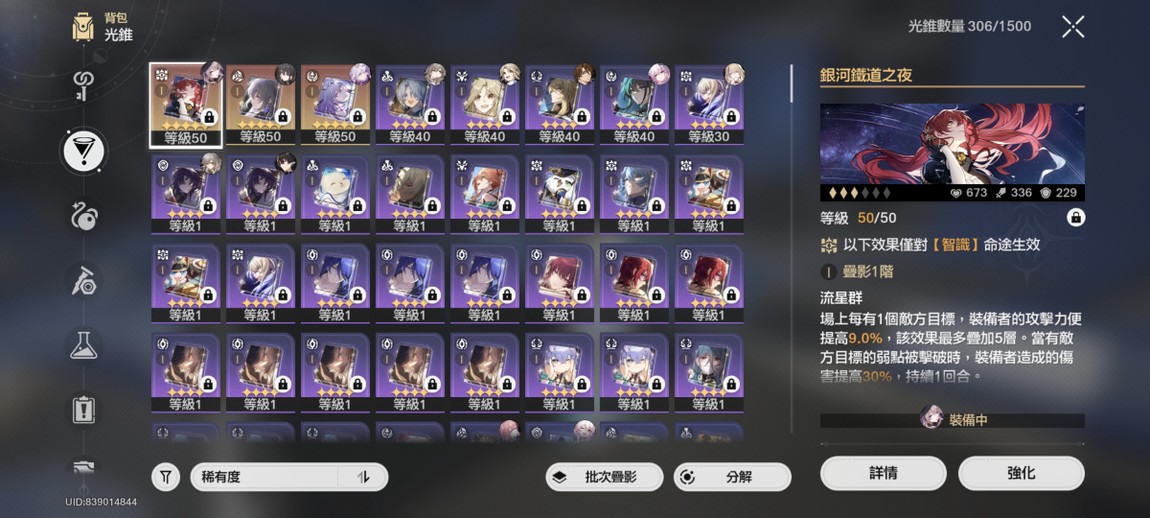Select the level 30 light cone card
Image resolution: width=1150 pixels, height=518 pixels.
tap(709, 104)
